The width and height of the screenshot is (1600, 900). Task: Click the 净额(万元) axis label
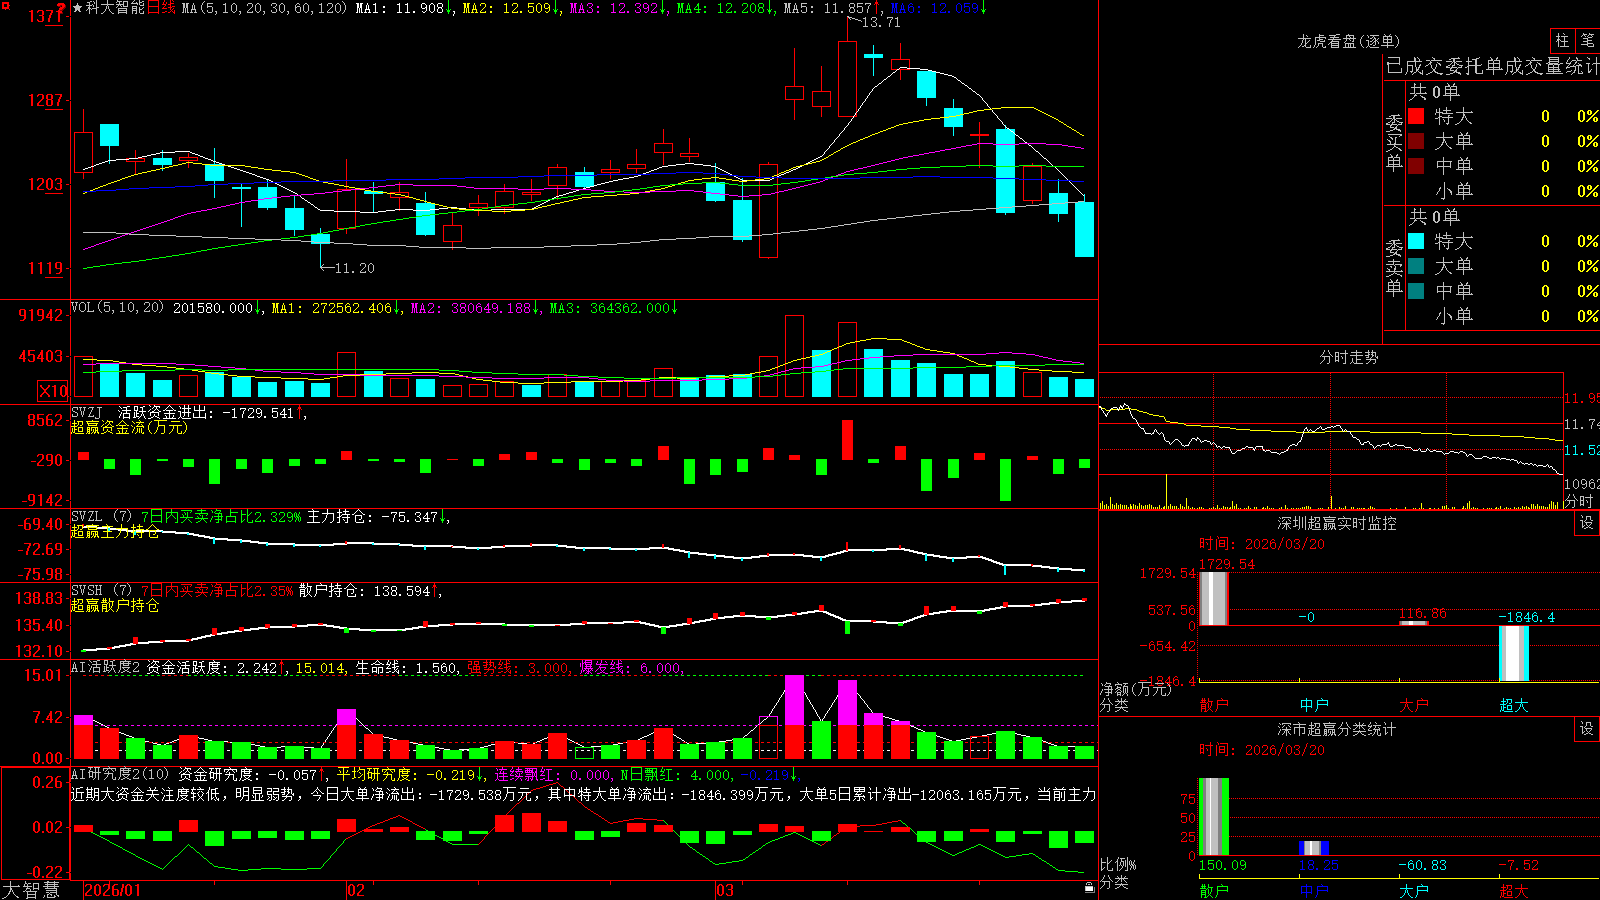[x=1135, y=689]
